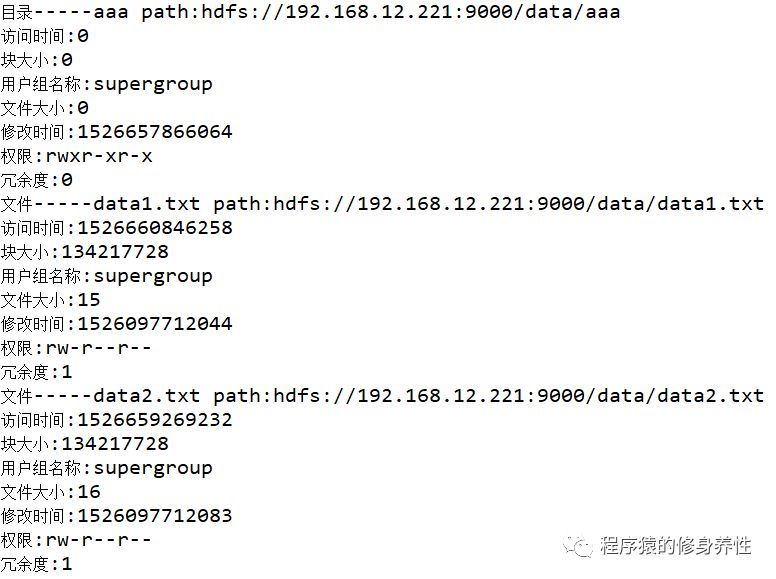The height and width of the screenshot is (579, 776).
Task: Click modification time 1526097712083 line
Action: coord(117,516)
